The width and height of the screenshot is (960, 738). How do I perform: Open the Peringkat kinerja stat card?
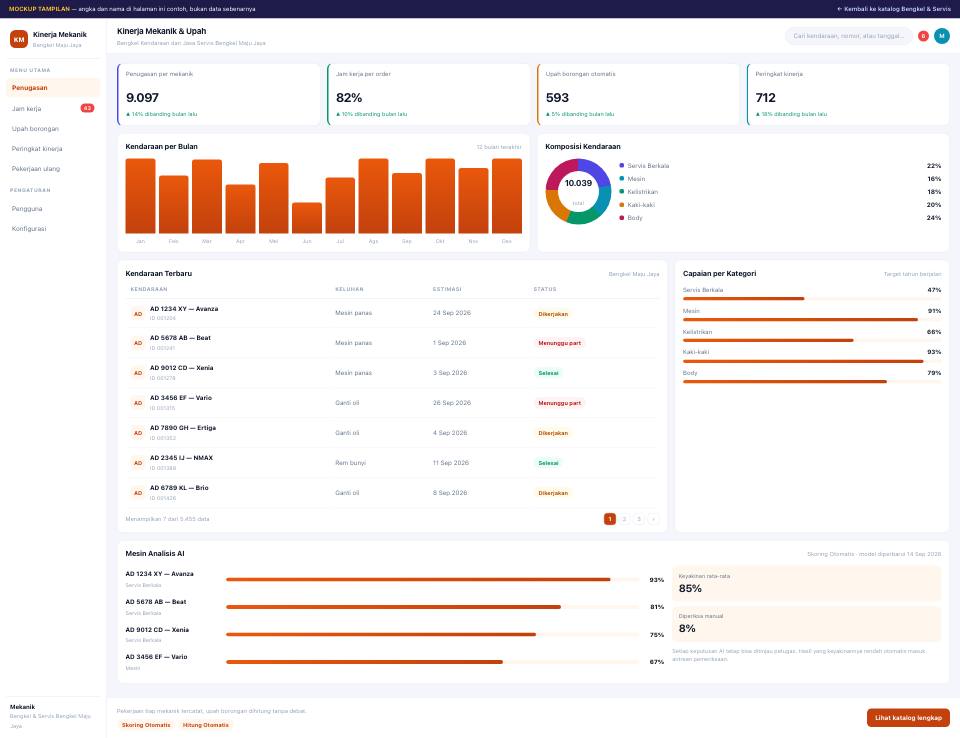[x=848, y=94]
